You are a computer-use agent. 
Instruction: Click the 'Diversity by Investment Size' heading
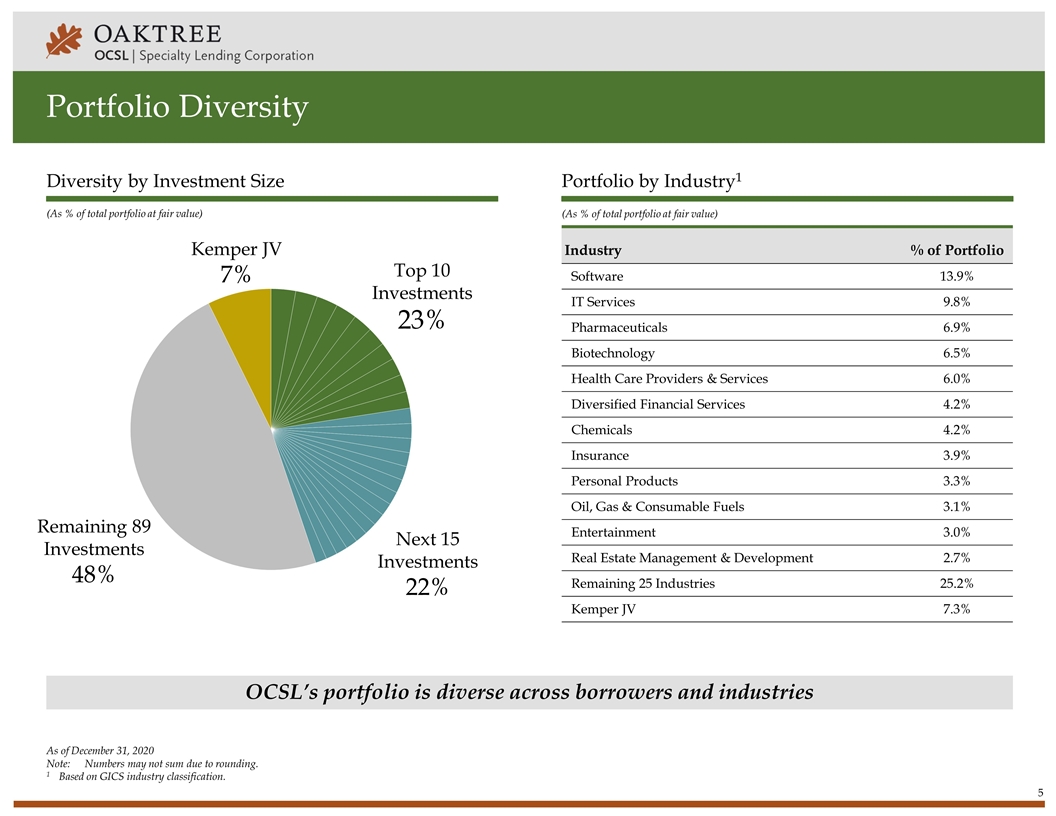coord(165,181)
